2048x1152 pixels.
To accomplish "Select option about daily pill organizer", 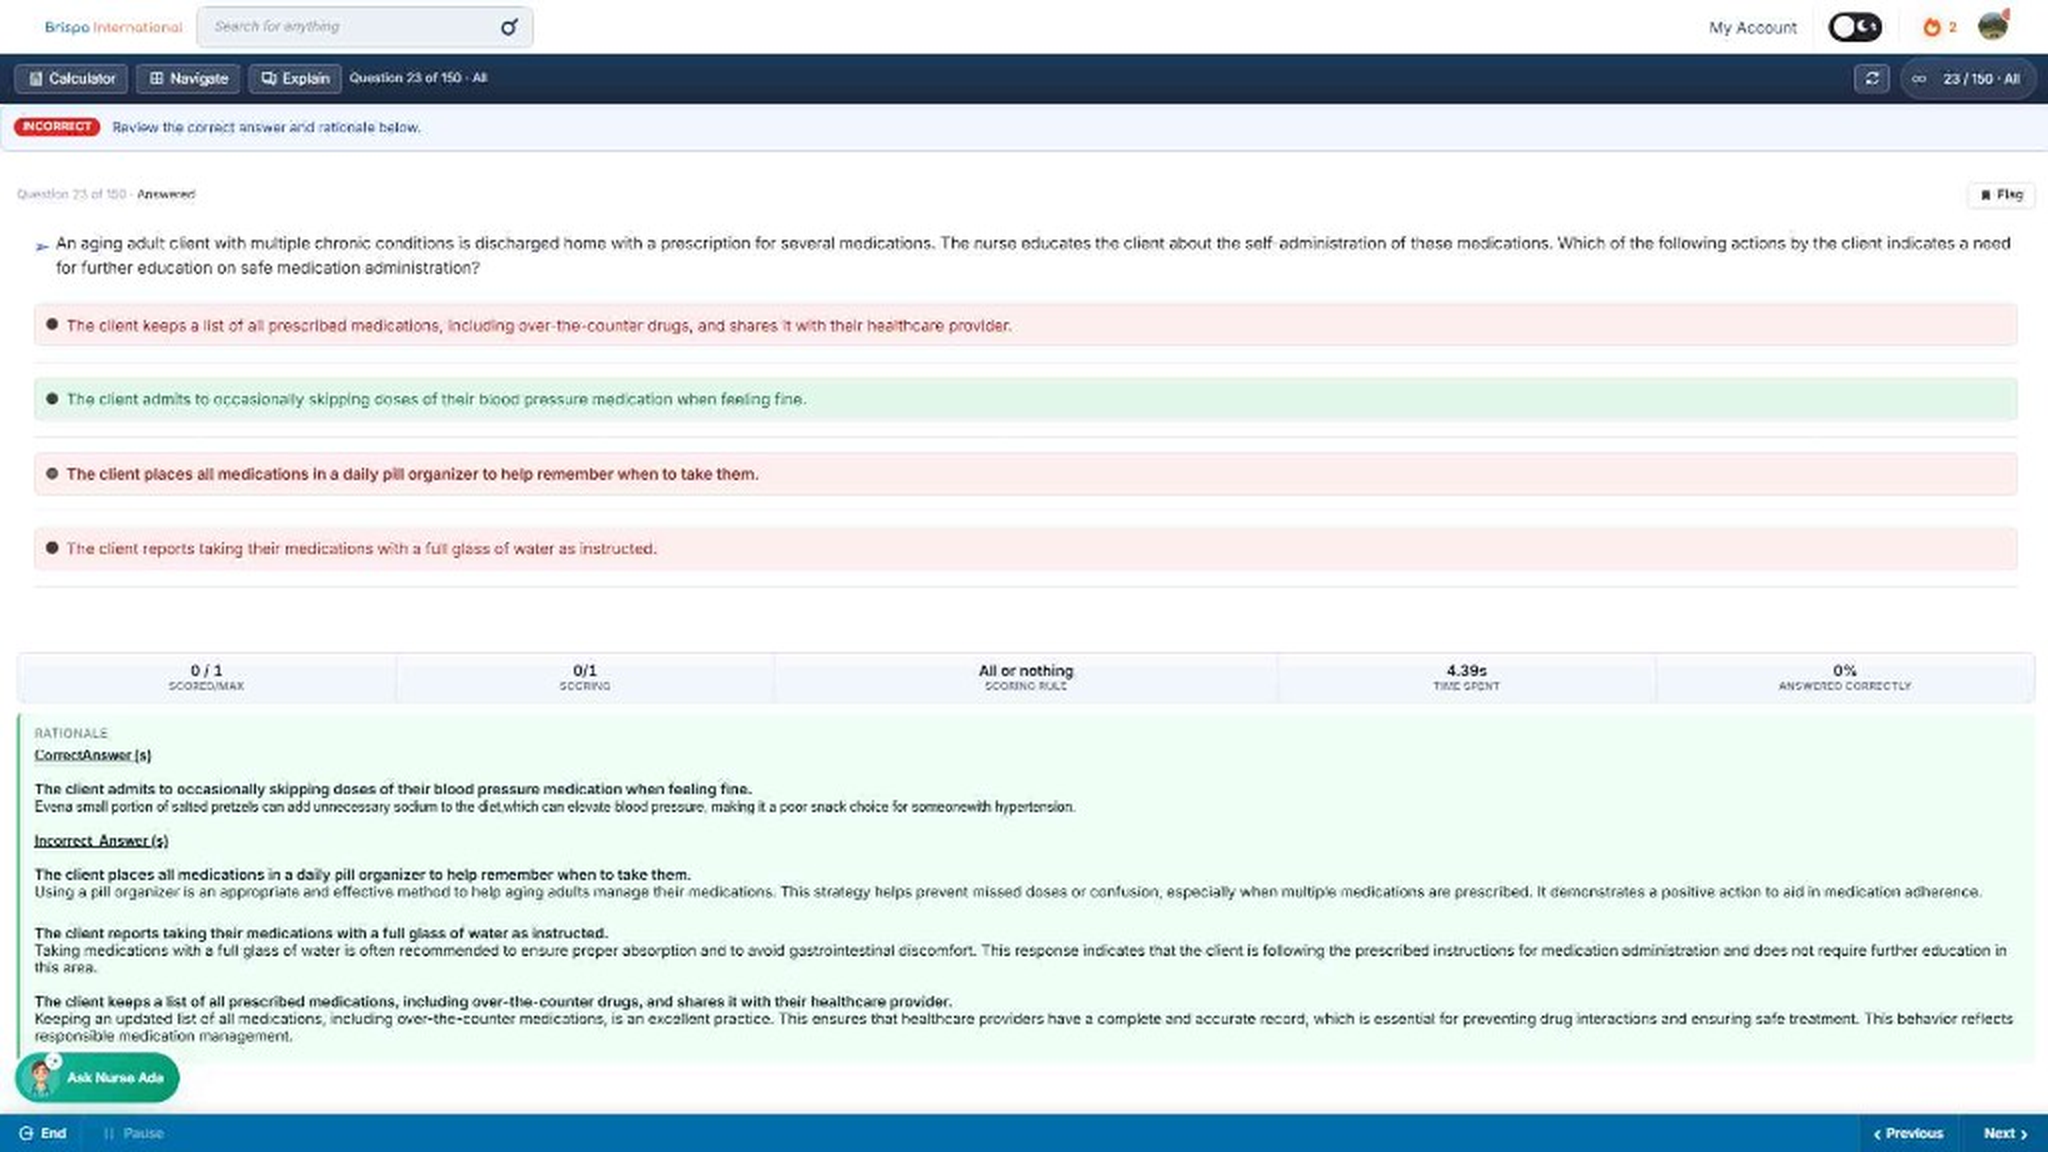I will coord(1025,474).
